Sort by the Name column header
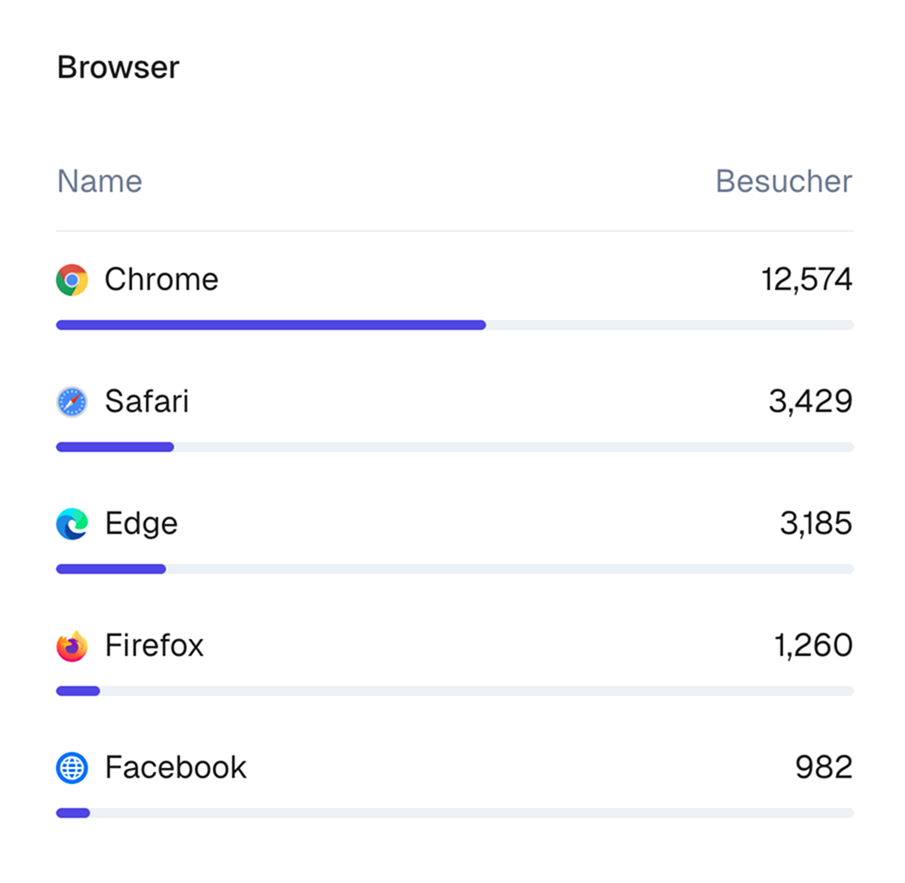Image resolution: width=905 pixels, height=883 pixels. click(x=99, y=181)
